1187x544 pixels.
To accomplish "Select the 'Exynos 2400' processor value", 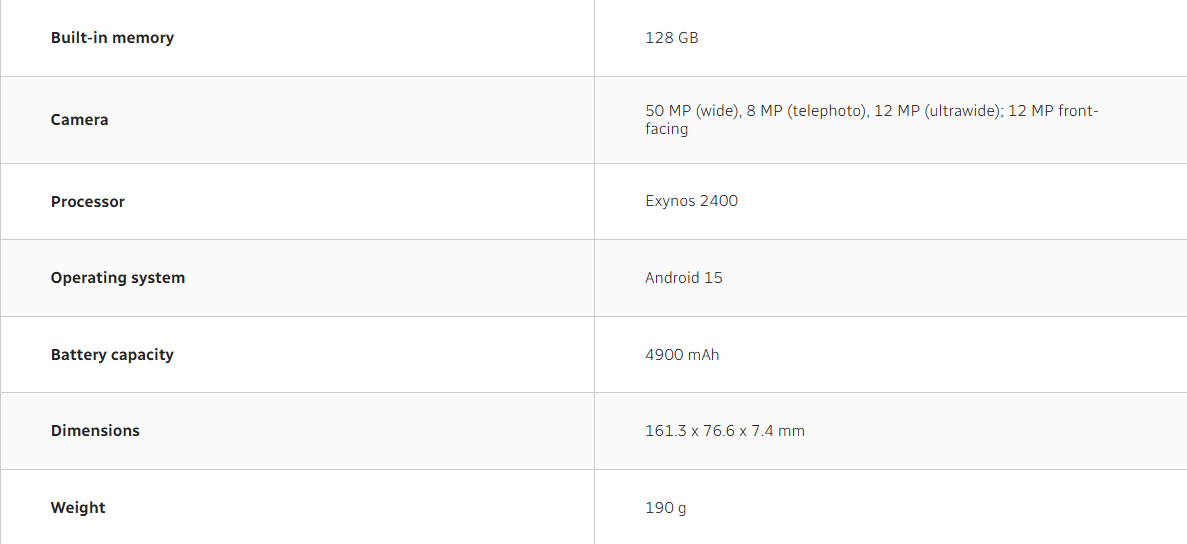I will [691, 201].
